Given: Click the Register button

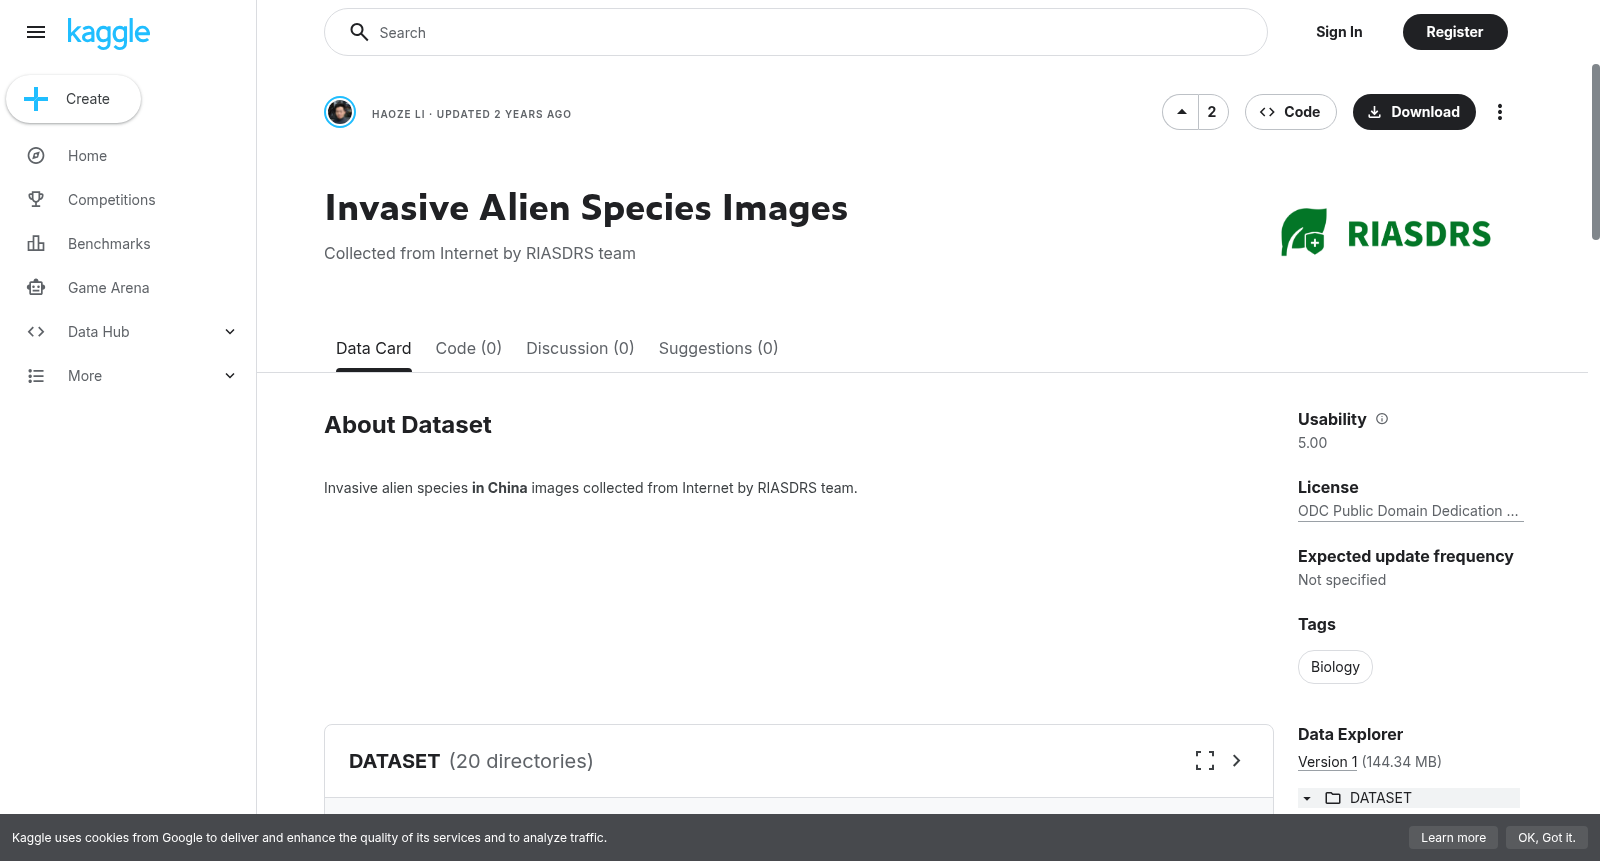Looking at the screenshot, I should pyautogui.click(x=1455, y=32).
